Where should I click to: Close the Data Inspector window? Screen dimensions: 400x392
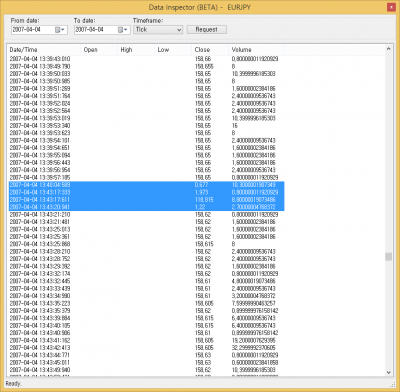click(x=391, y=7)
